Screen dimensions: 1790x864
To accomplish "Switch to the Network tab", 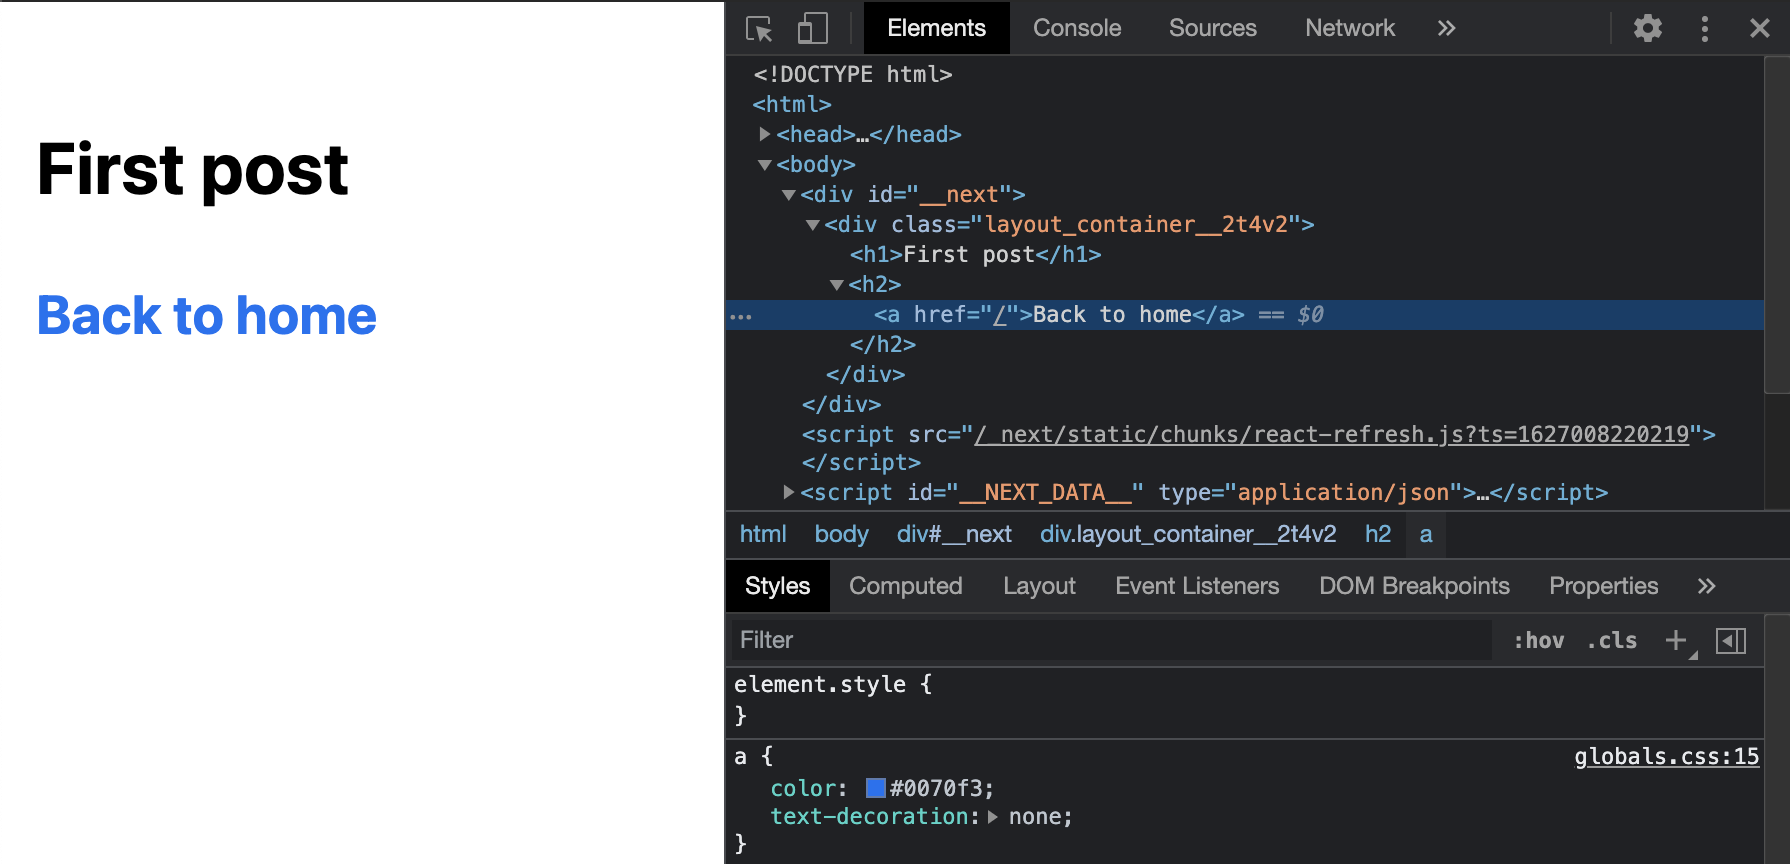I will tap(1350, 28).
